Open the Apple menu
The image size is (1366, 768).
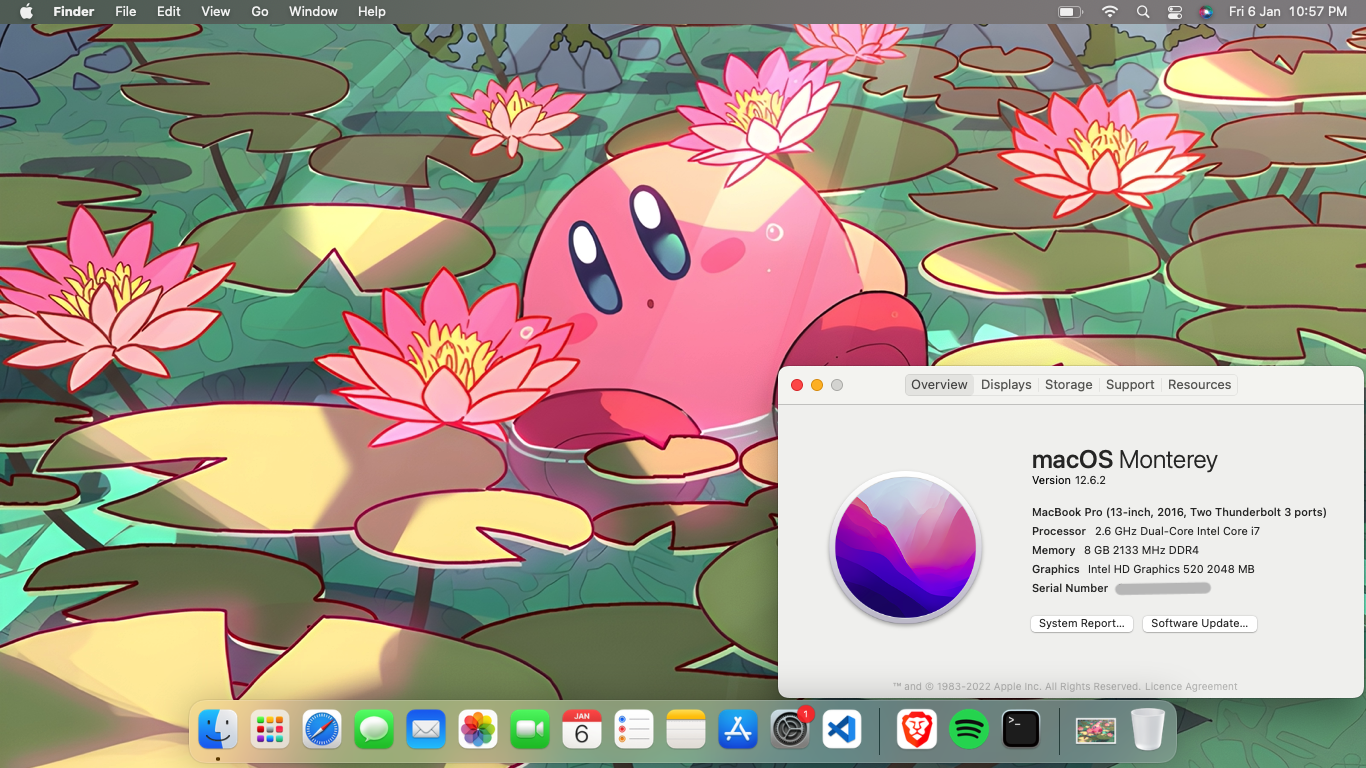tap(26, 11)
